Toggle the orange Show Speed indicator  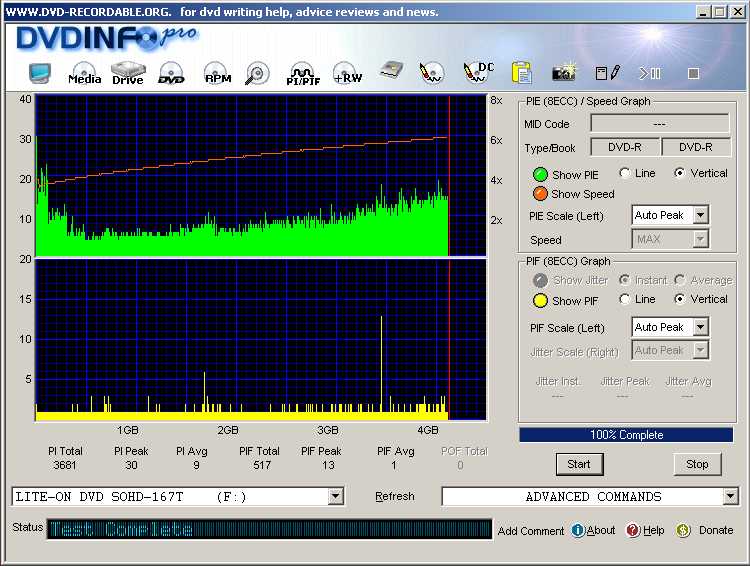click(x=540, y=194)
